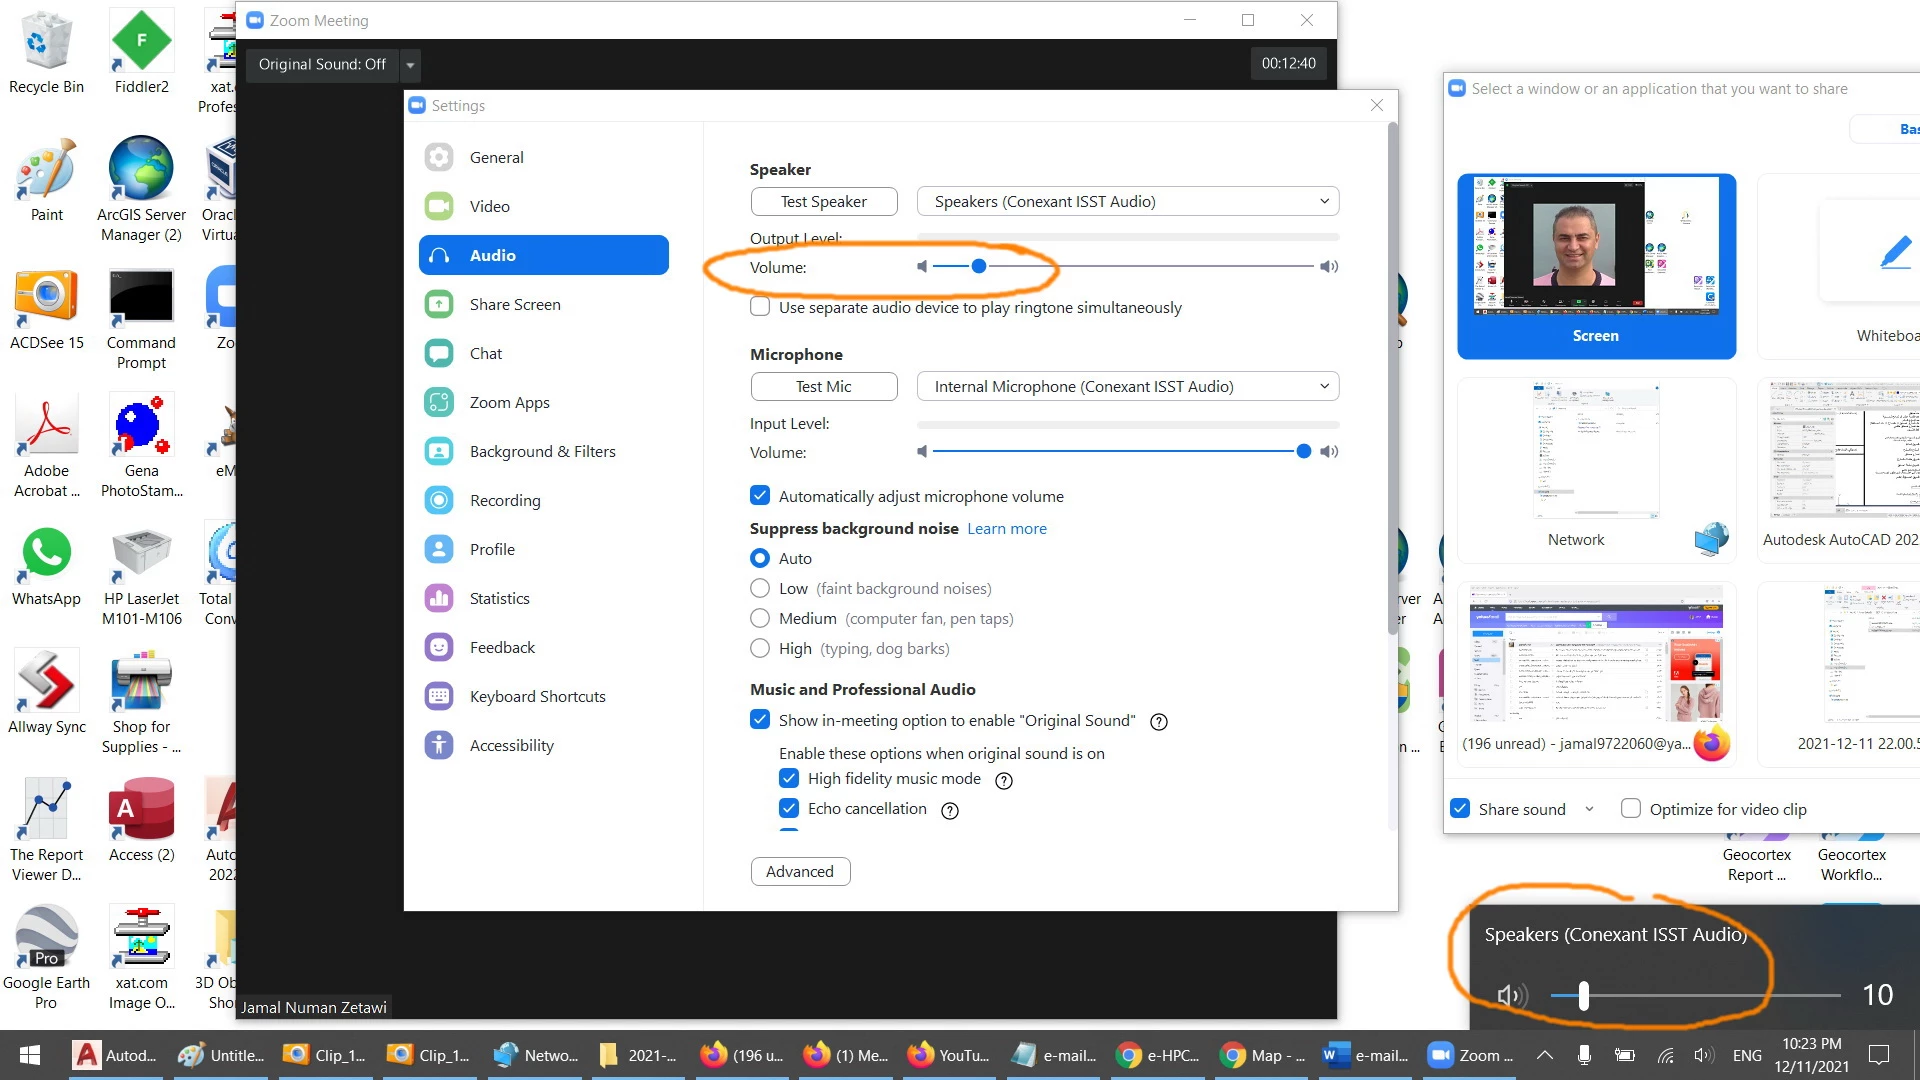The image size is (1920, 1080).
Task: Click the help icon next to Echo cancellation
Action: tap(950, 810)
